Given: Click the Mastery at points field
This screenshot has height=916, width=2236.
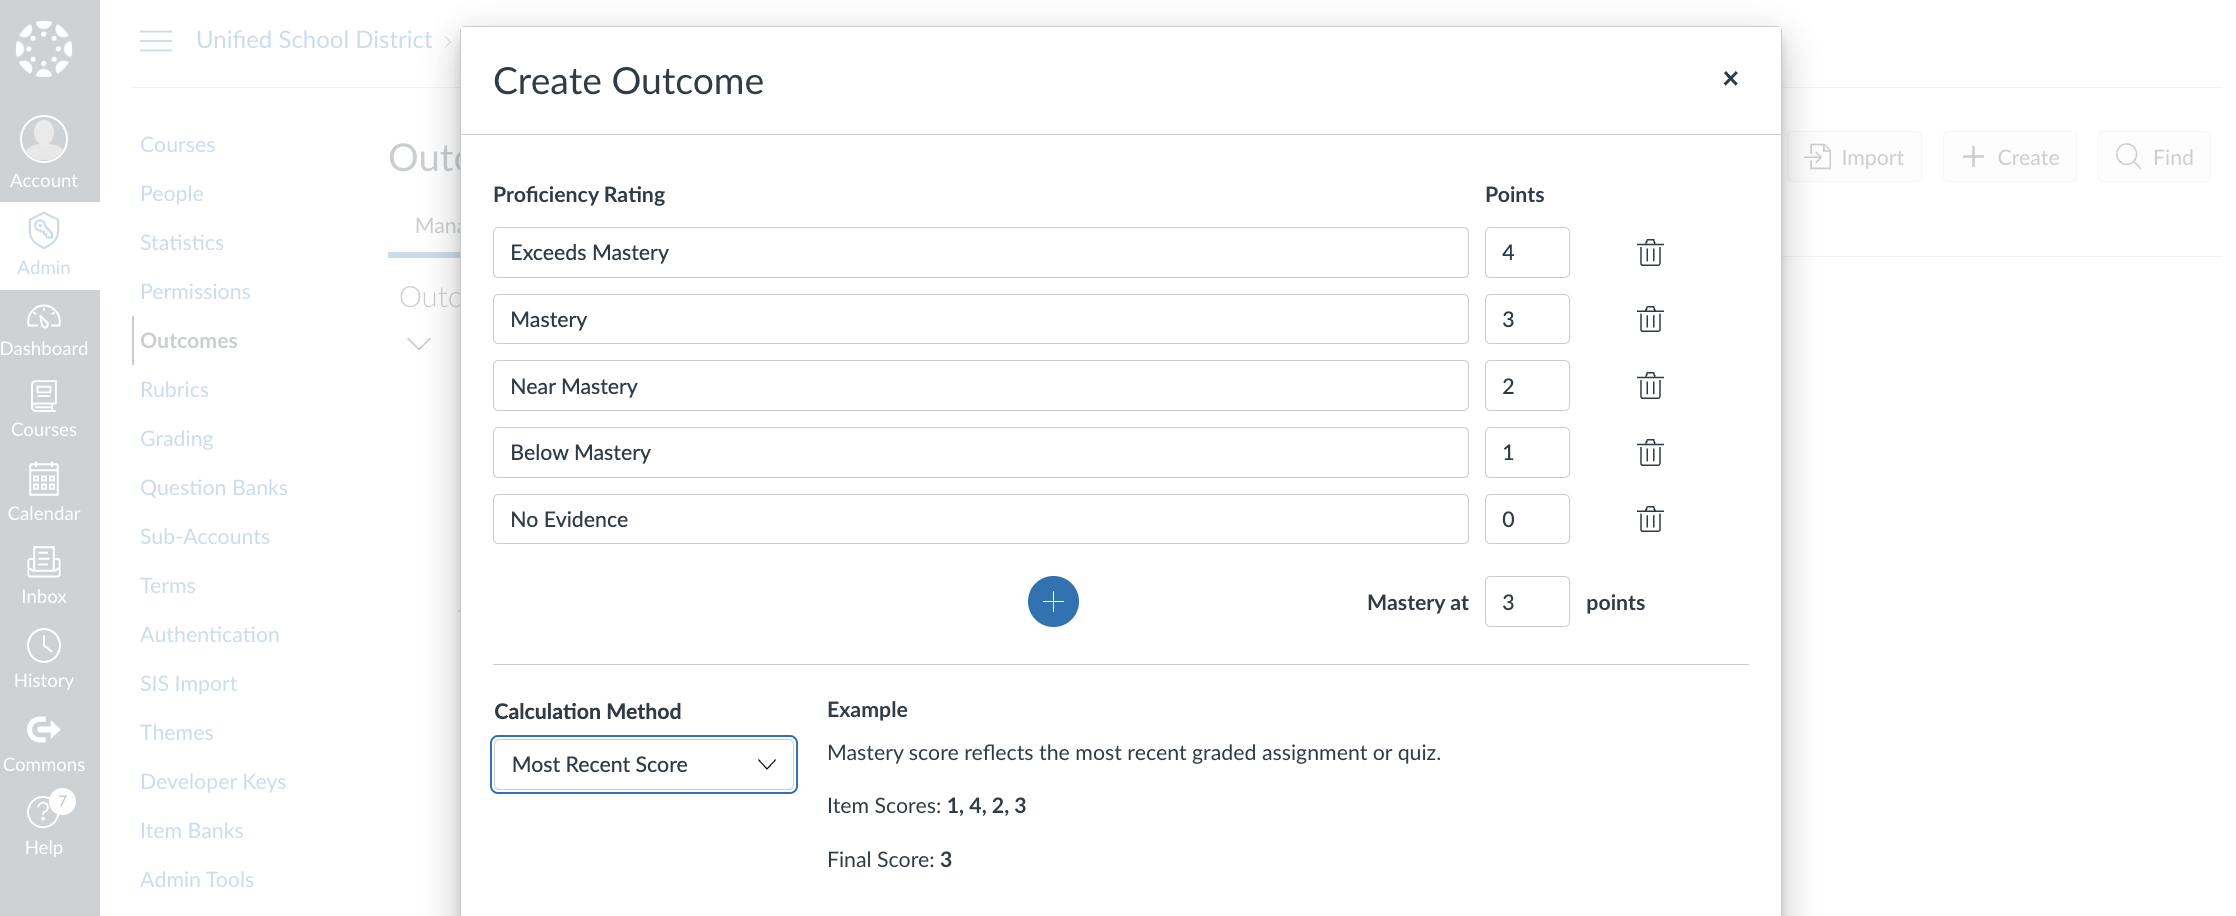Looking at the screenshot, I should pos(1526,602).
